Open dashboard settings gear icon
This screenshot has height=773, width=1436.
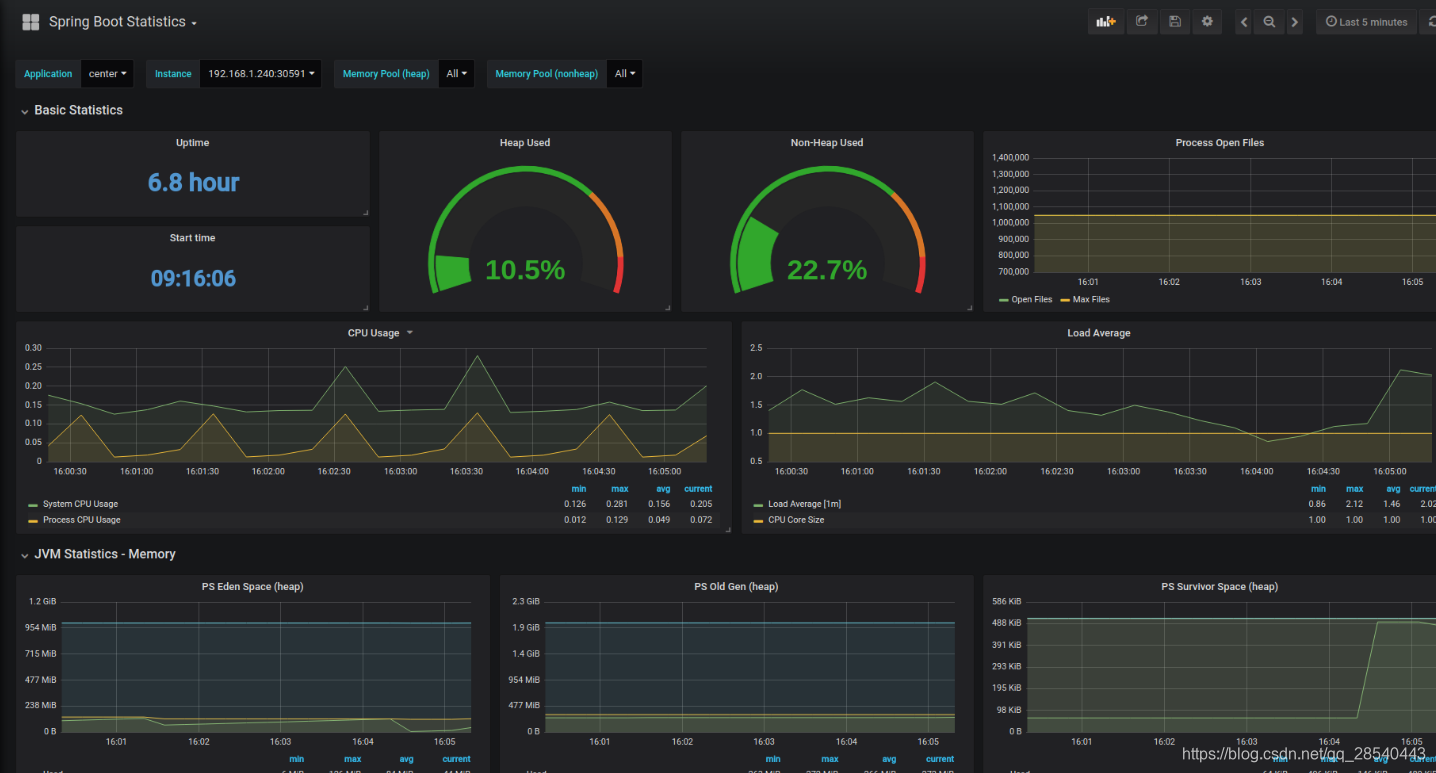pyautogui.click(x=1207, y=22)
